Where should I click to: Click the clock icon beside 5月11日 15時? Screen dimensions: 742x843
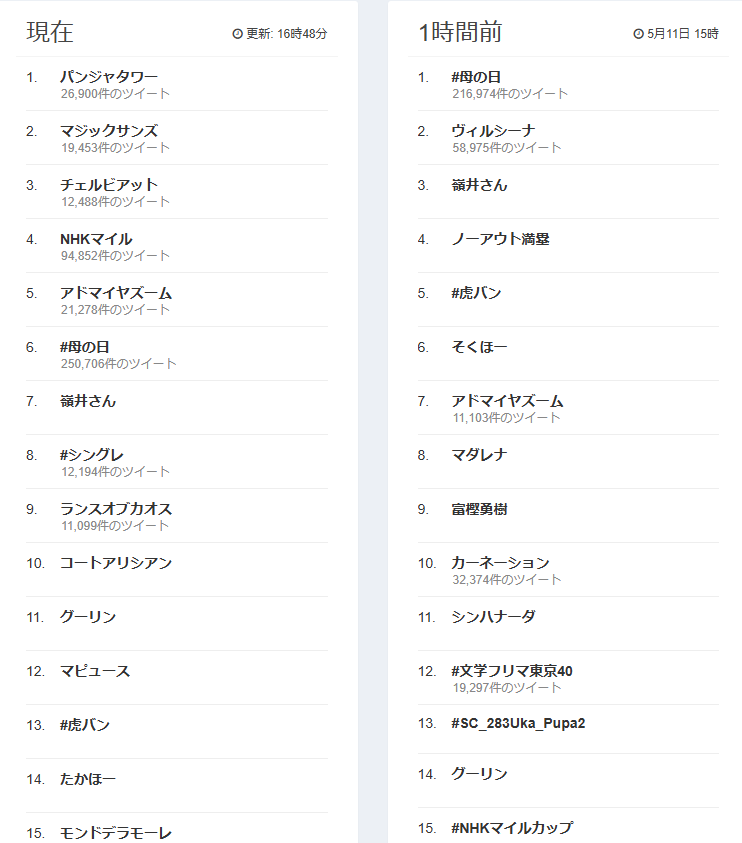click(638, 34)
